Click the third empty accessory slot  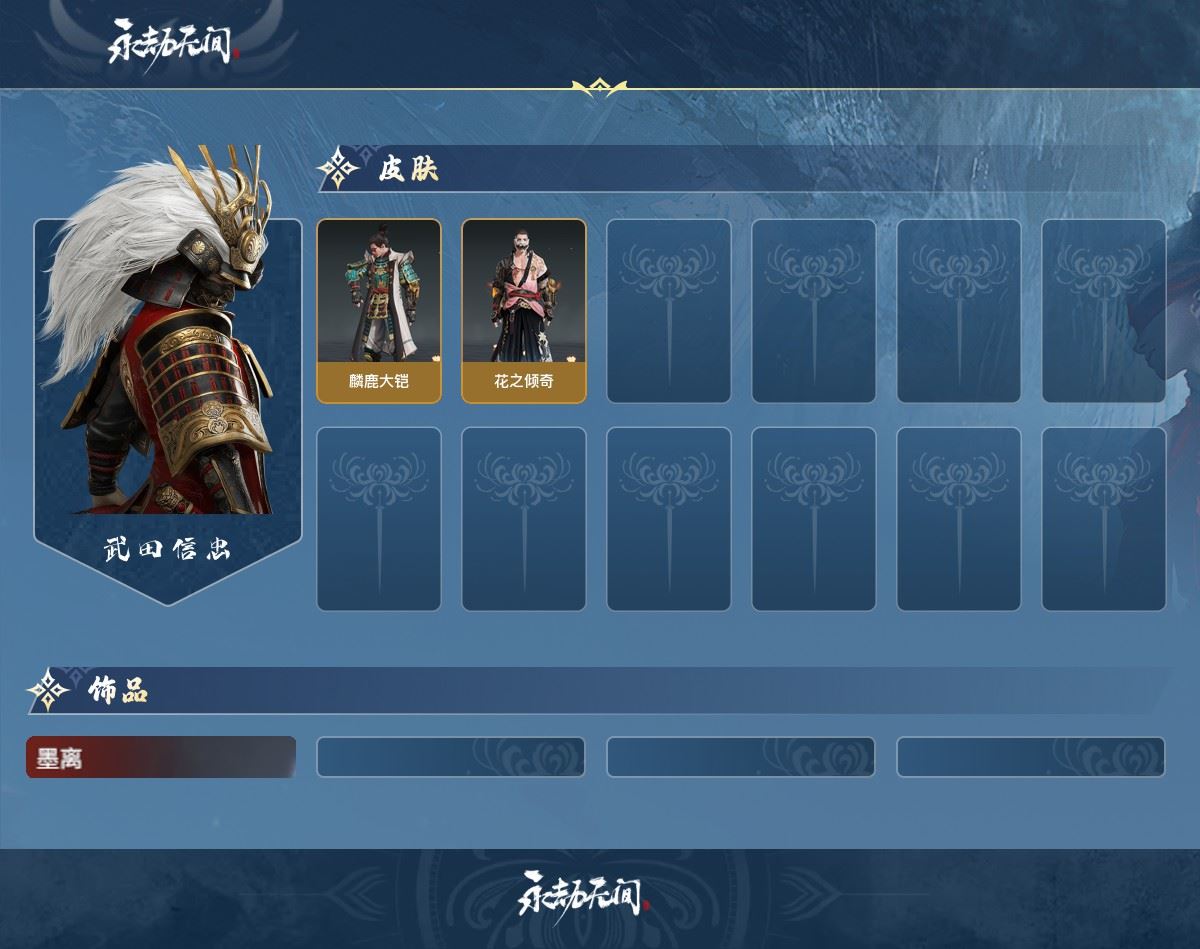pos(1031,757)
